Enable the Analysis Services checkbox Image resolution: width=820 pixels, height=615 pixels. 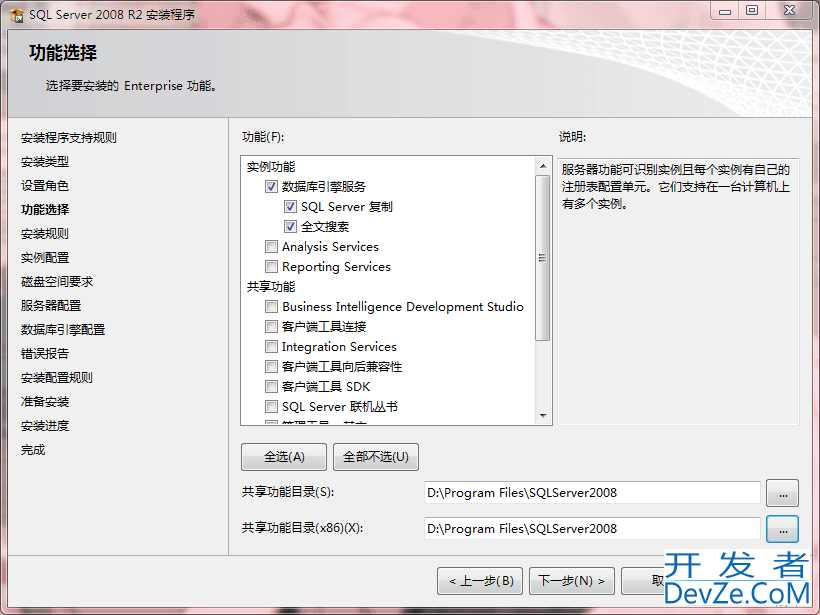[271, 246]
